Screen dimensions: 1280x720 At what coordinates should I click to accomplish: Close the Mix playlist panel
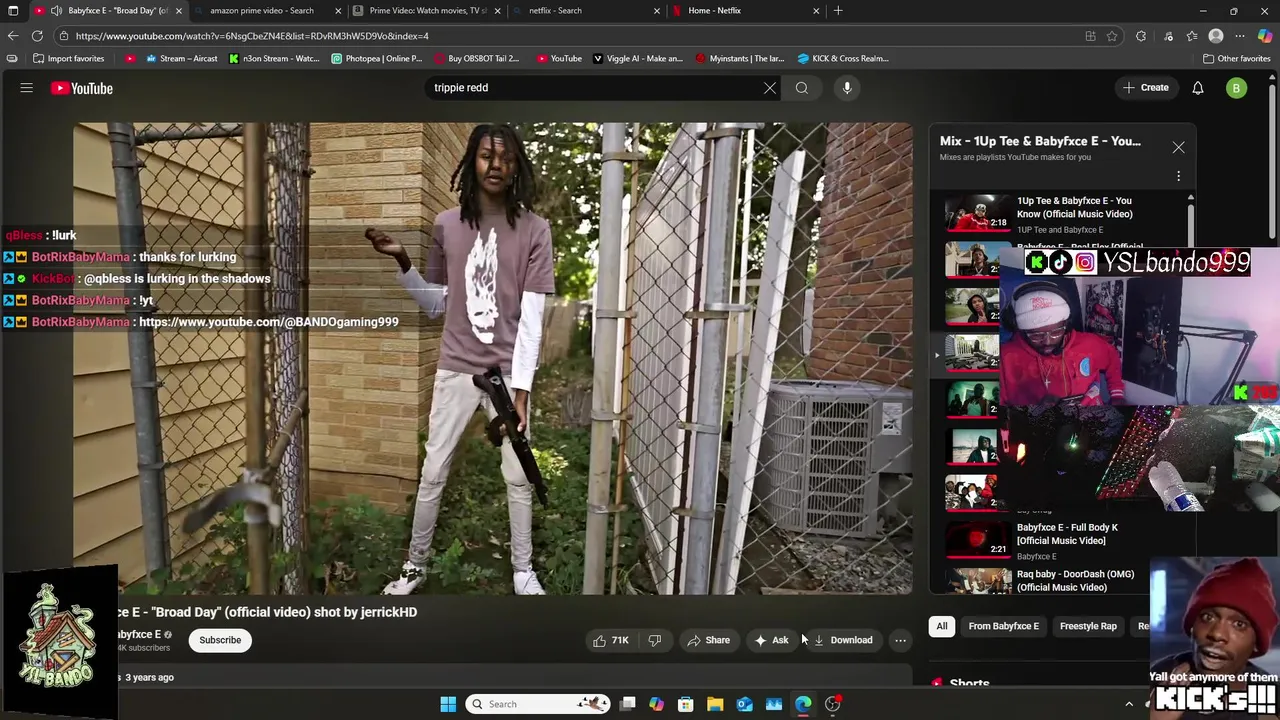(x=1178, y=147)
